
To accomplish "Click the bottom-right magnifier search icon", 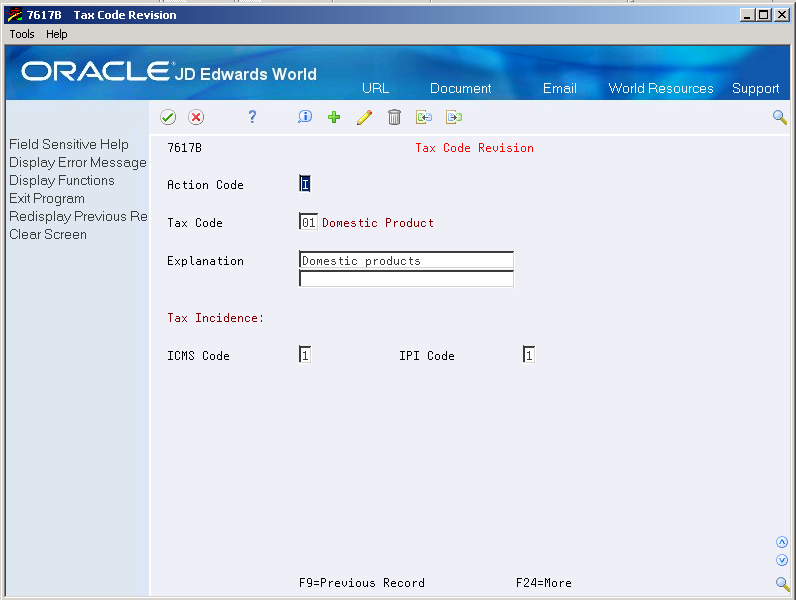I will point(782,584).
